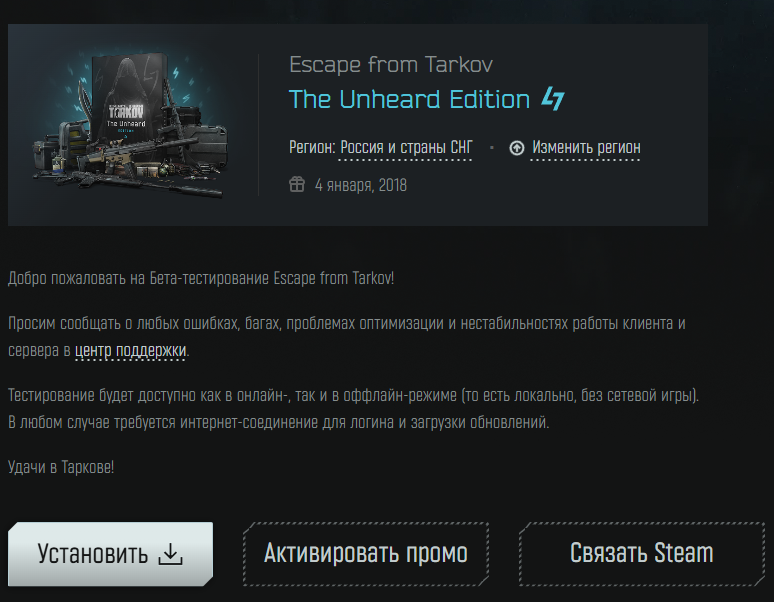Link account with Связать Steam button
The width and height of the screenshot is (774, 602).
pos(642,554)
